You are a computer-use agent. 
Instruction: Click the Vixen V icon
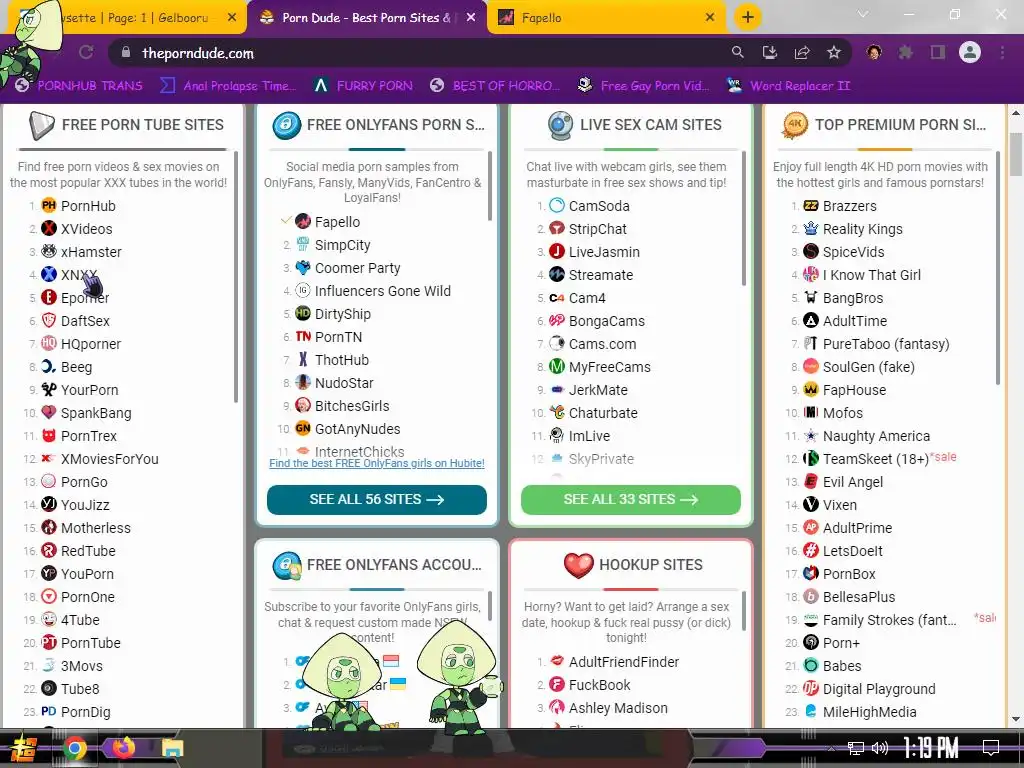810,504
